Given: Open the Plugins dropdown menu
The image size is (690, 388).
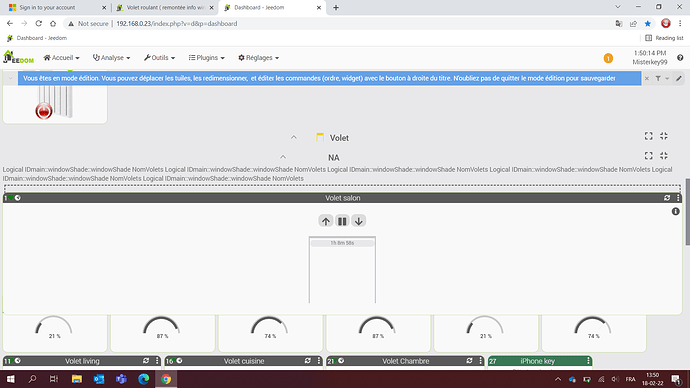Looking at the screenshot, I should pos(206,58).
